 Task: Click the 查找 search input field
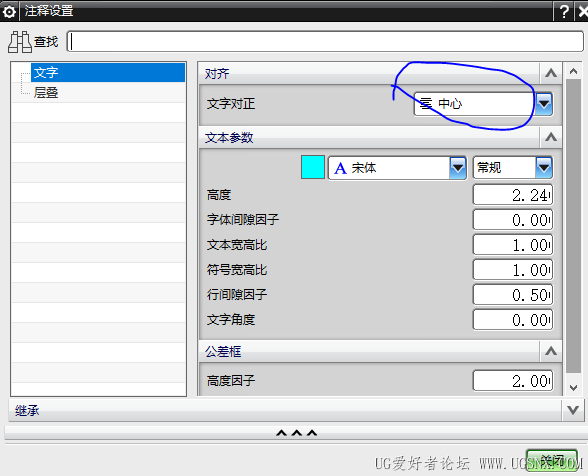tap(325, 42)
